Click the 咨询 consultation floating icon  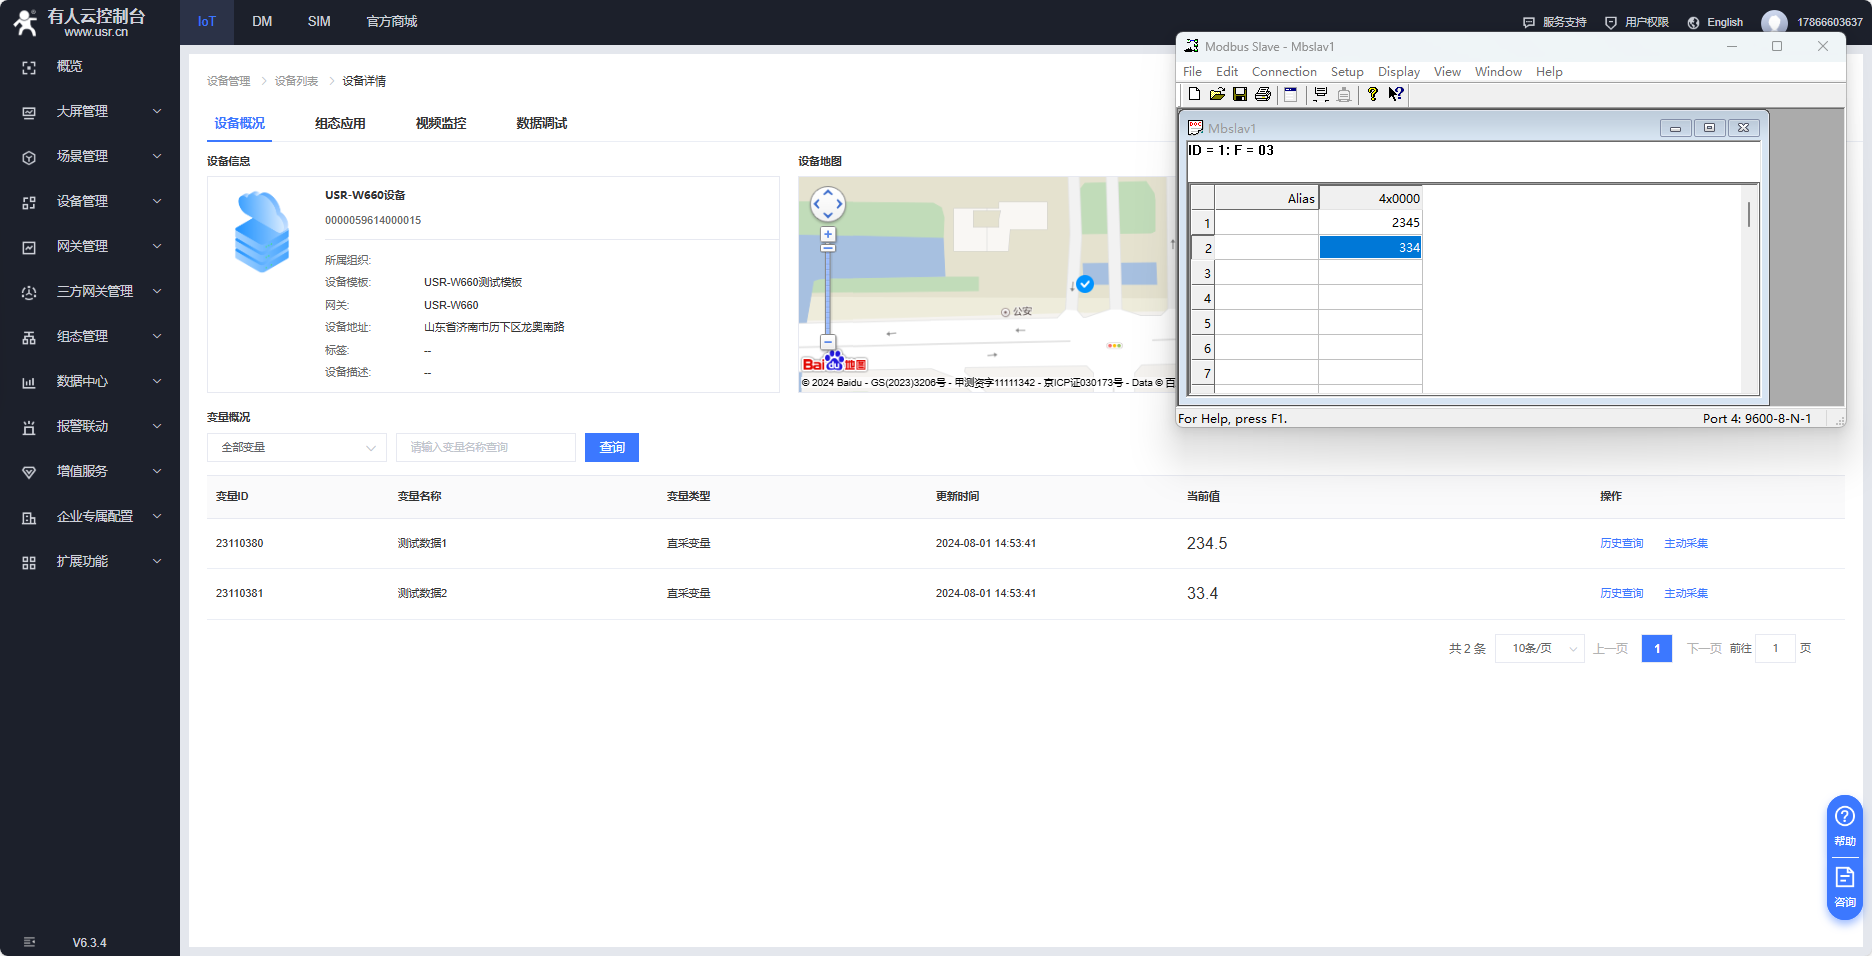pyautogui.click(x=1845, y=886)
